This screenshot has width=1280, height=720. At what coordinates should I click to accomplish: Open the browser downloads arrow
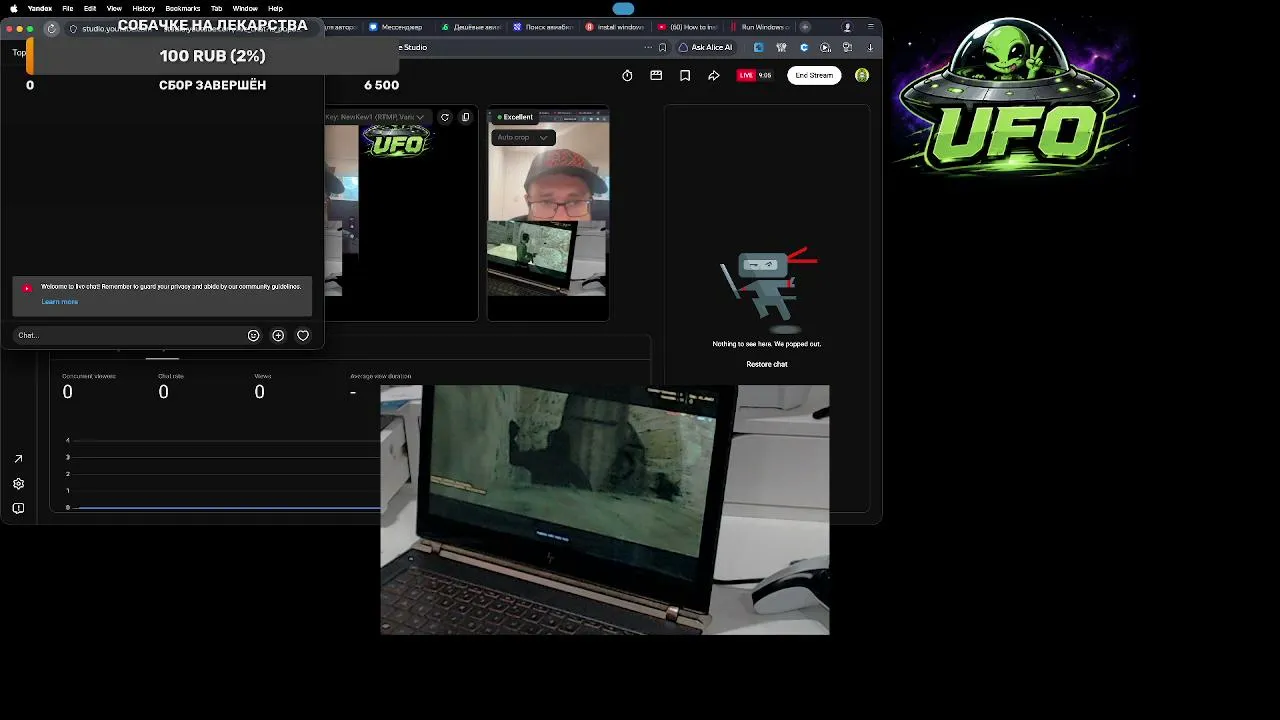pos(870,47)
